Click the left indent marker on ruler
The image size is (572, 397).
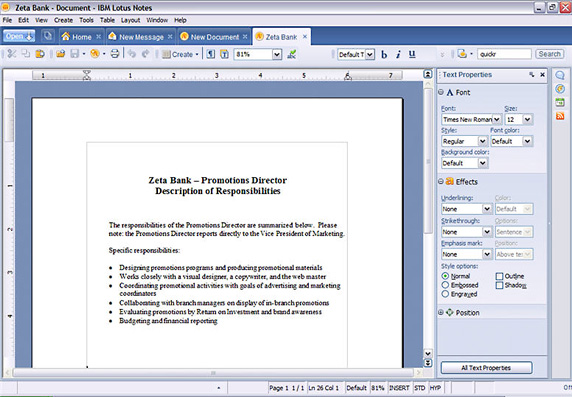point(86,75)
